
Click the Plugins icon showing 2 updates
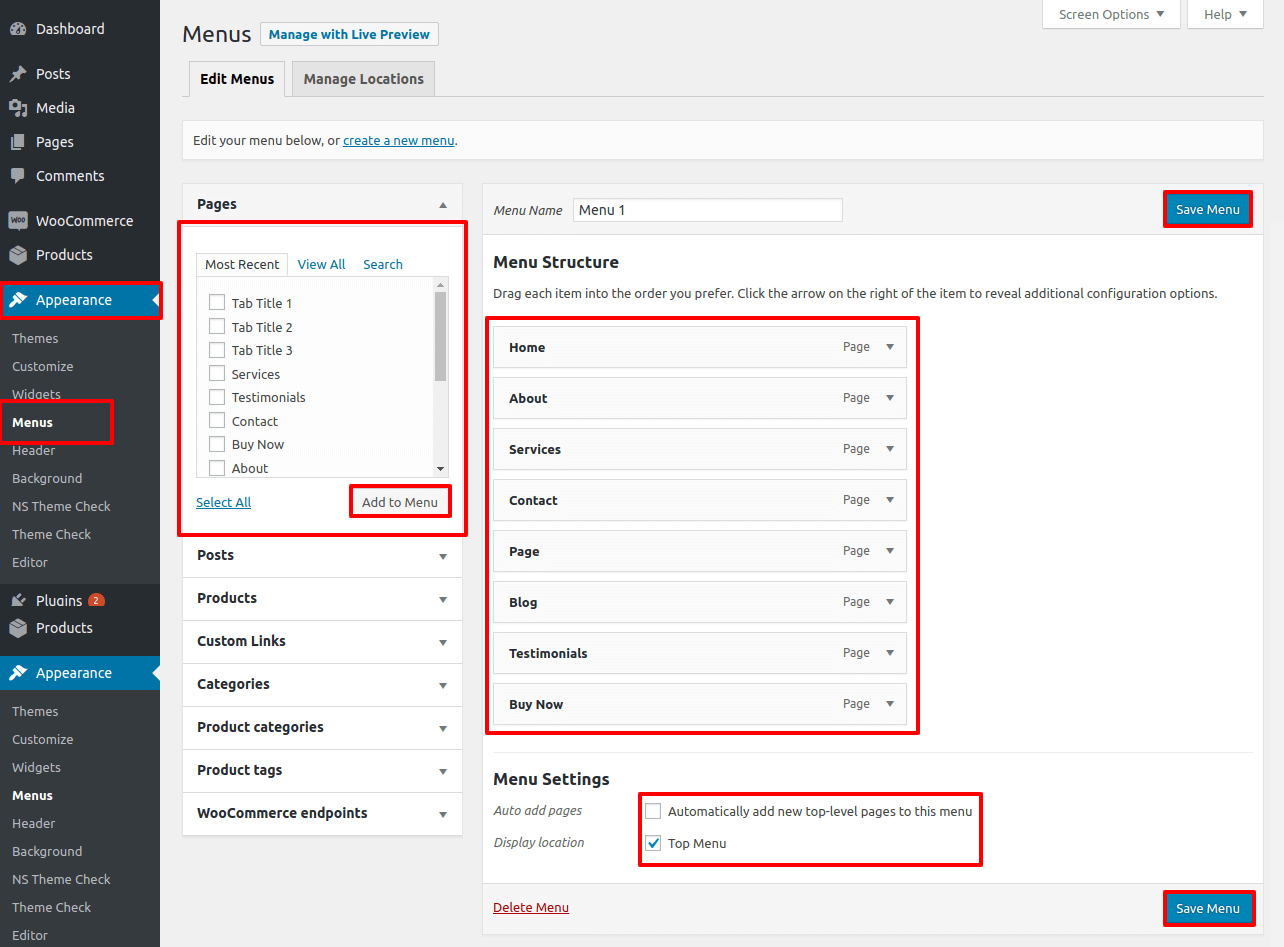(19, 599)
